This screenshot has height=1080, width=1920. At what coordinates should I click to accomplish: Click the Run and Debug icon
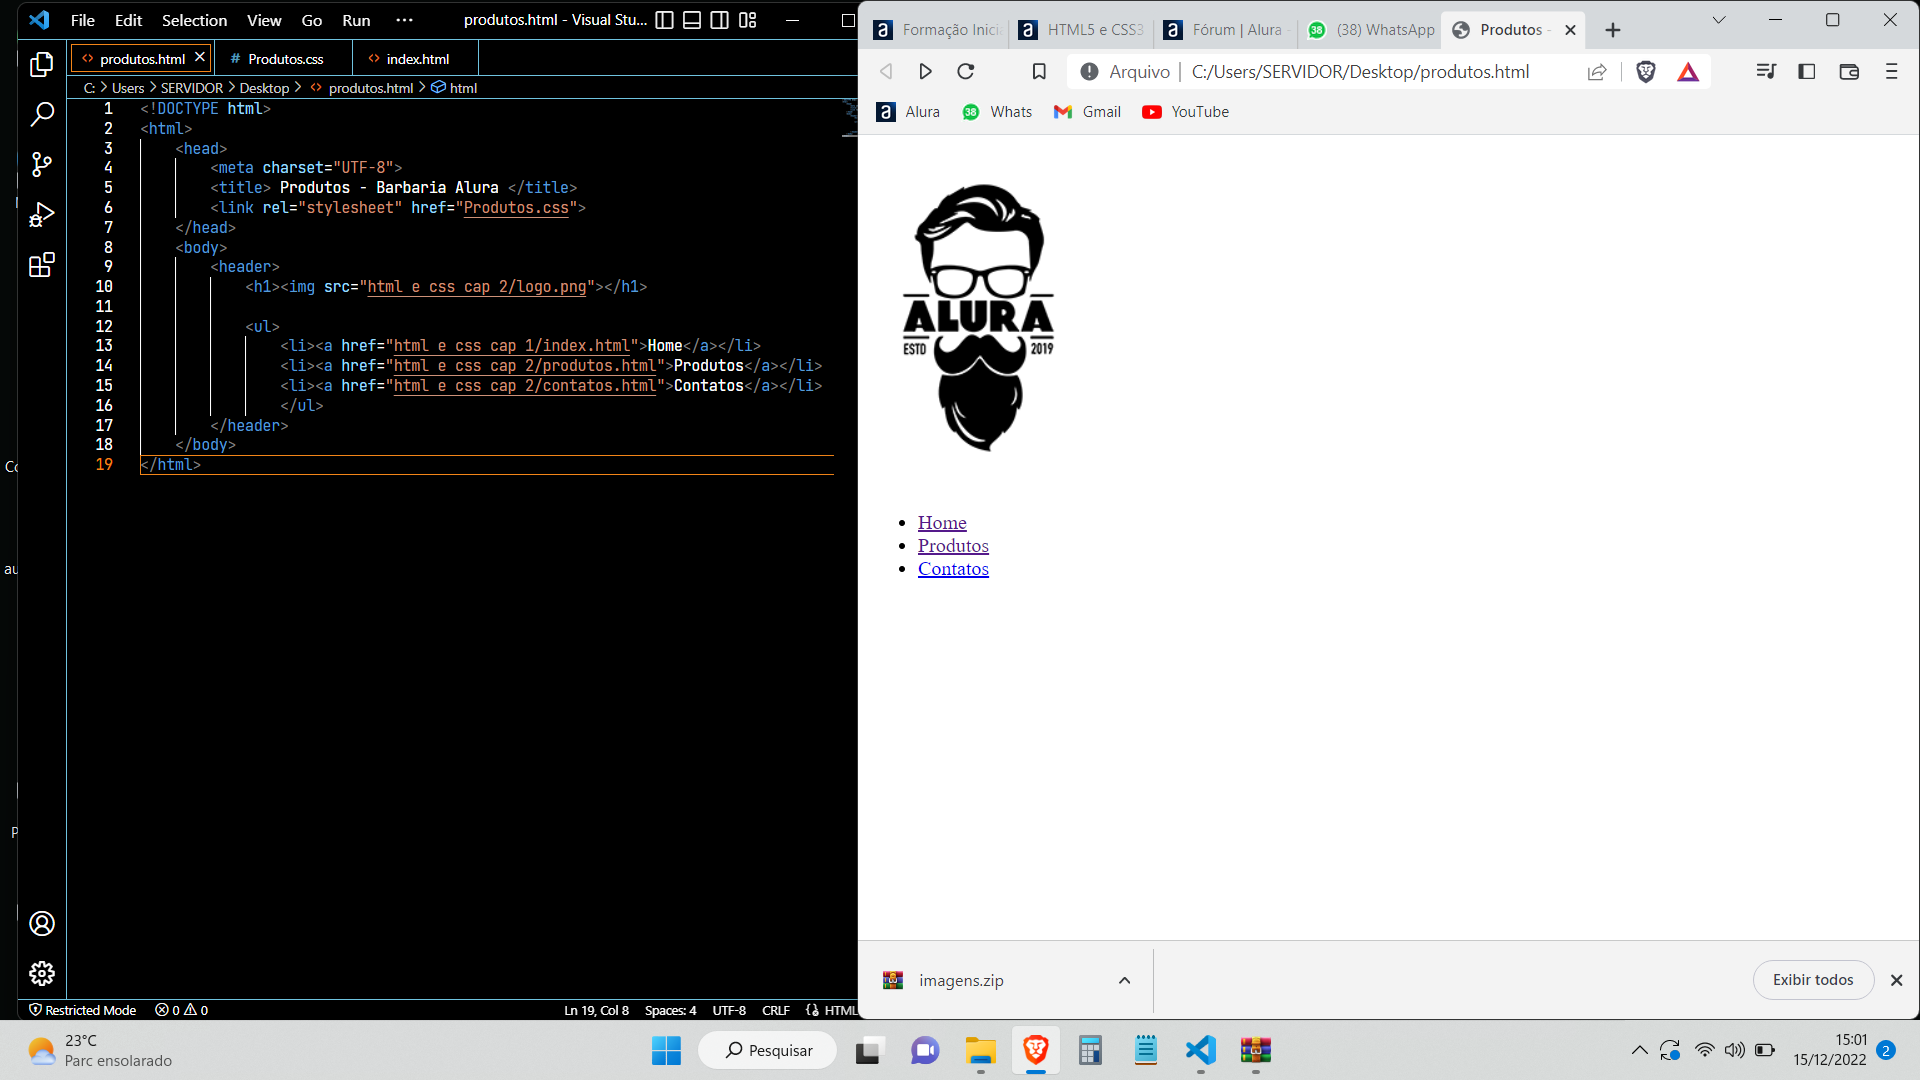point(41,215)
